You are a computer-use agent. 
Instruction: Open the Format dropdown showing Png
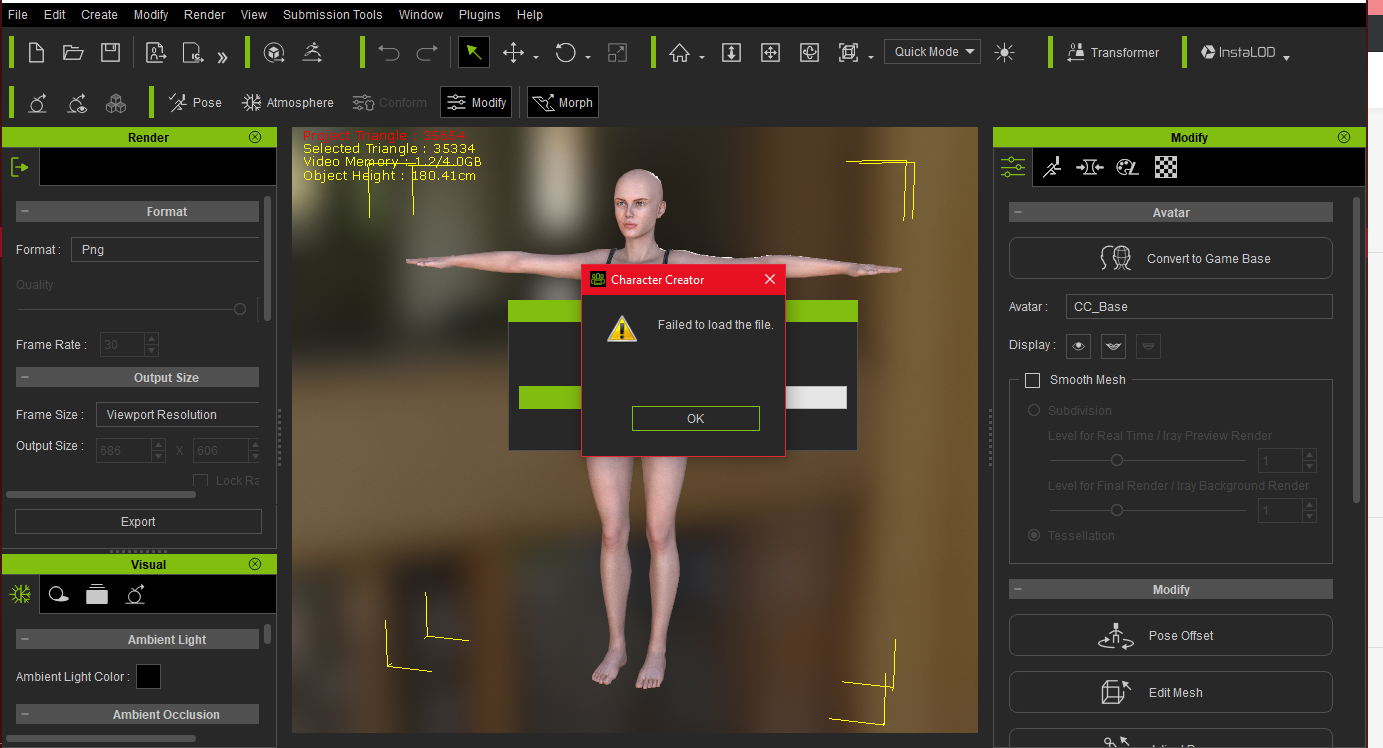165,250
